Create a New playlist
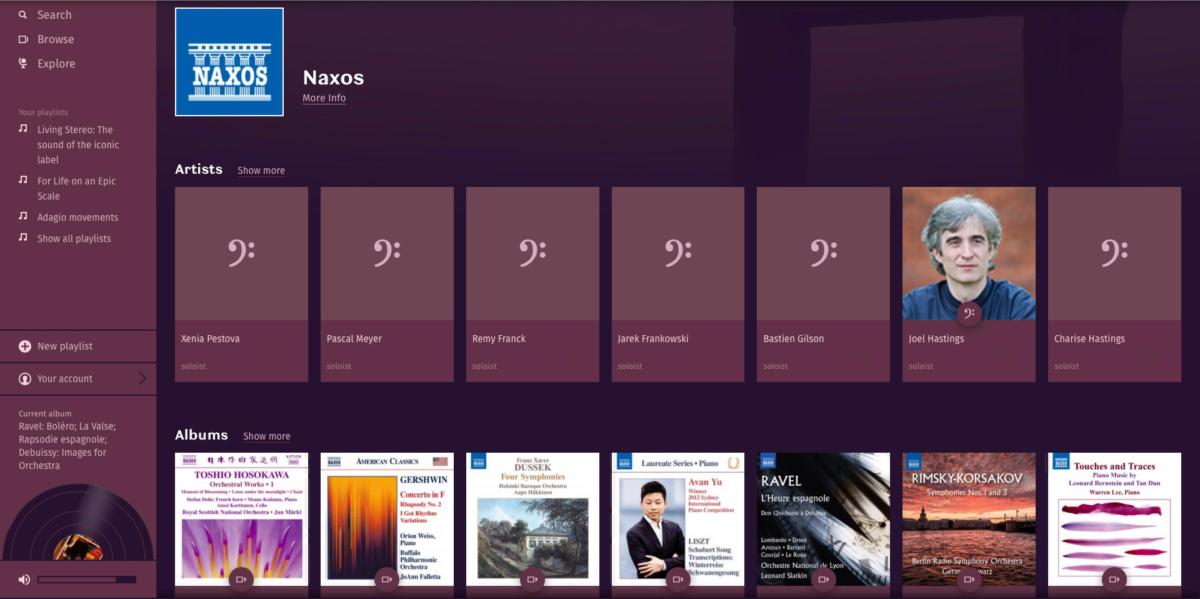This screenshot has height=599, width=1200. [65, 346]
